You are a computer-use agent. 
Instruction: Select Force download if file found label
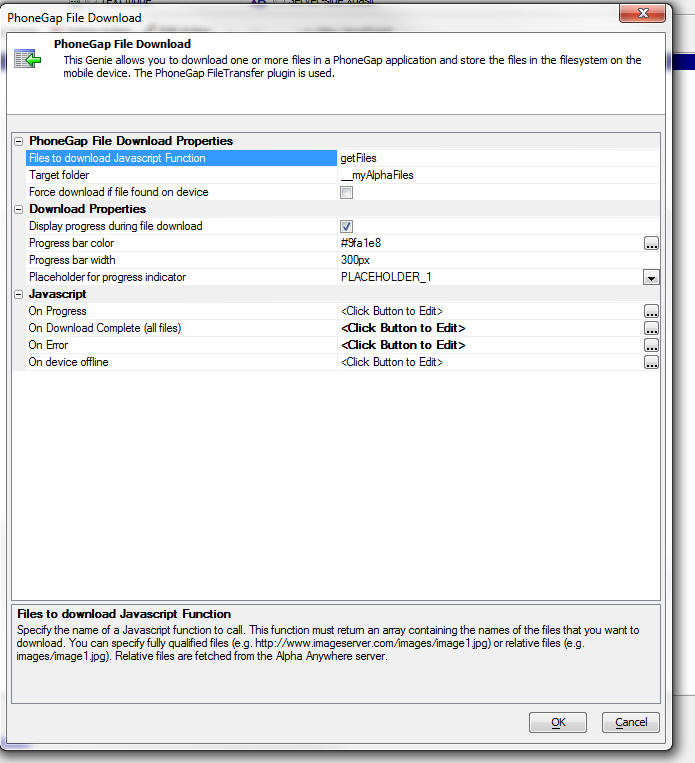pyautogui.click(x=118, y=192)
